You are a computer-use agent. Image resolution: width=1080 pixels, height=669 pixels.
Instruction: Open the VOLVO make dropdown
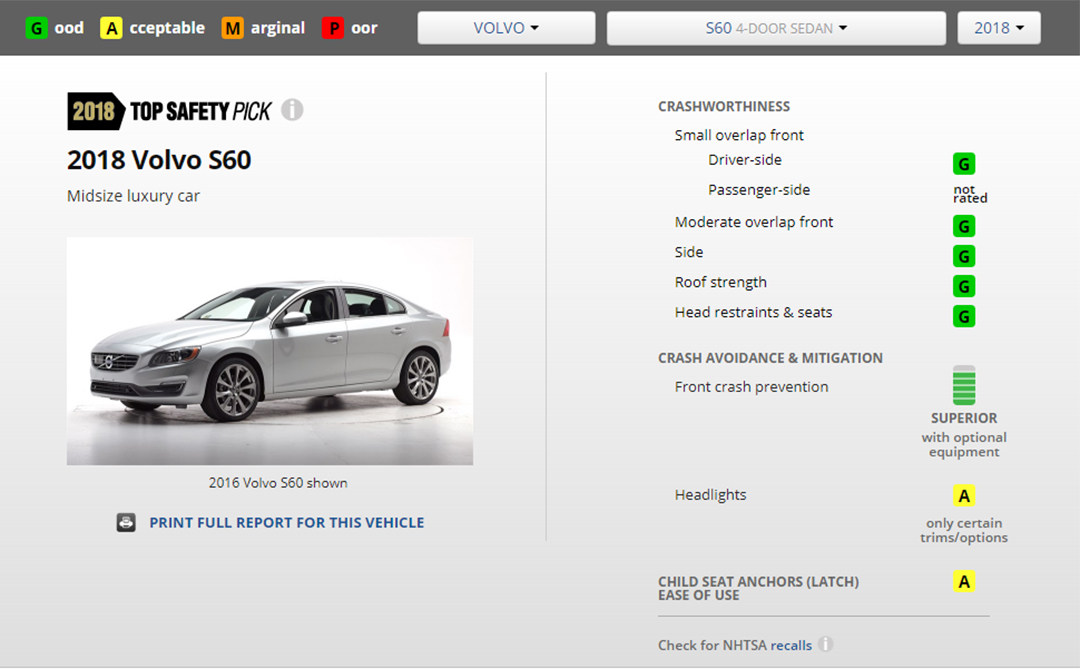pos(506,28)
